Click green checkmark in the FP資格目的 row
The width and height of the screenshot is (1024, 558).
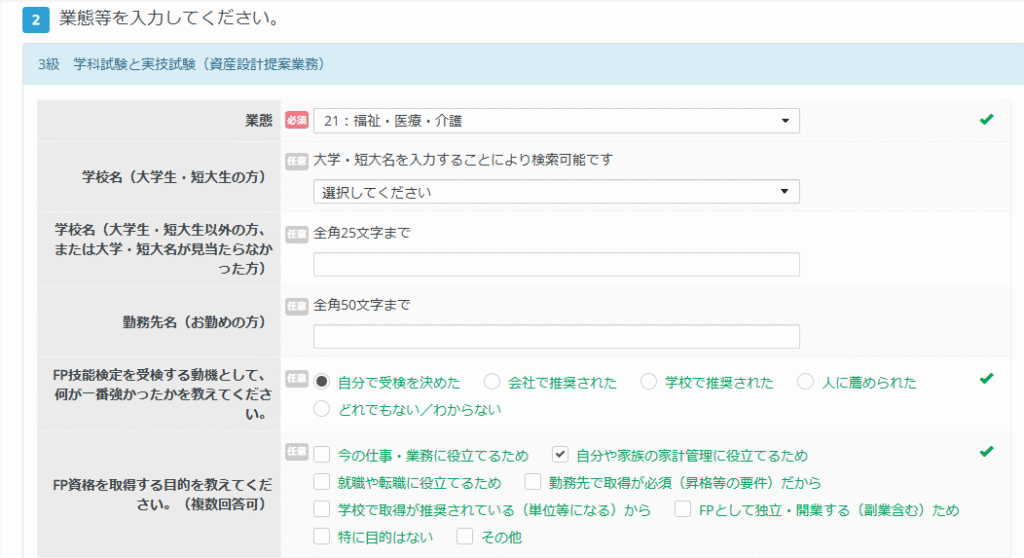[x=986, y=451]
